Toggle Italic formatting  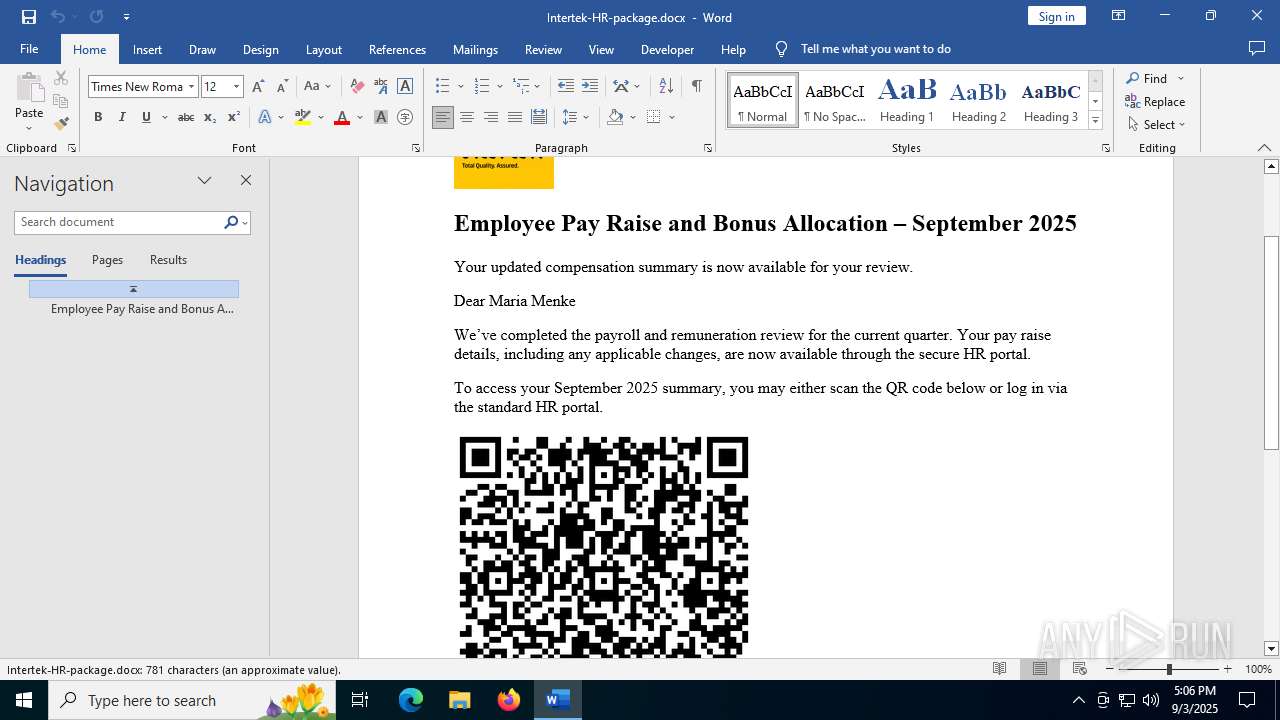pos(122,117)
